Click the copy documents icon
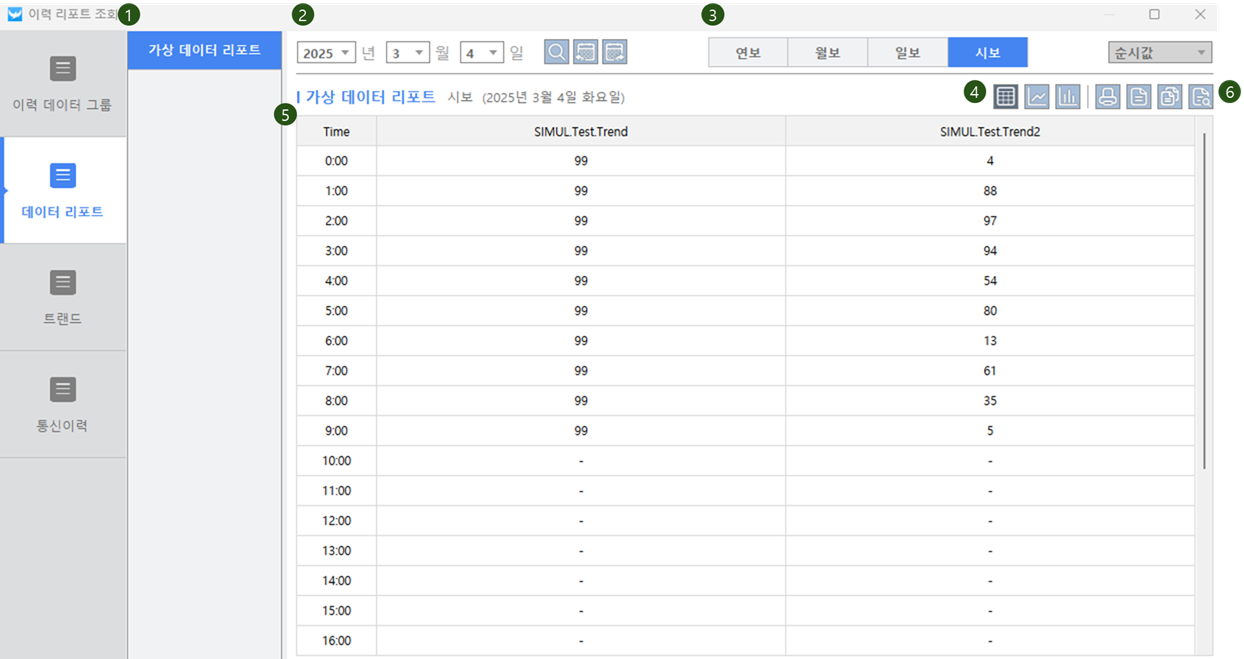 pos(1169,96)
